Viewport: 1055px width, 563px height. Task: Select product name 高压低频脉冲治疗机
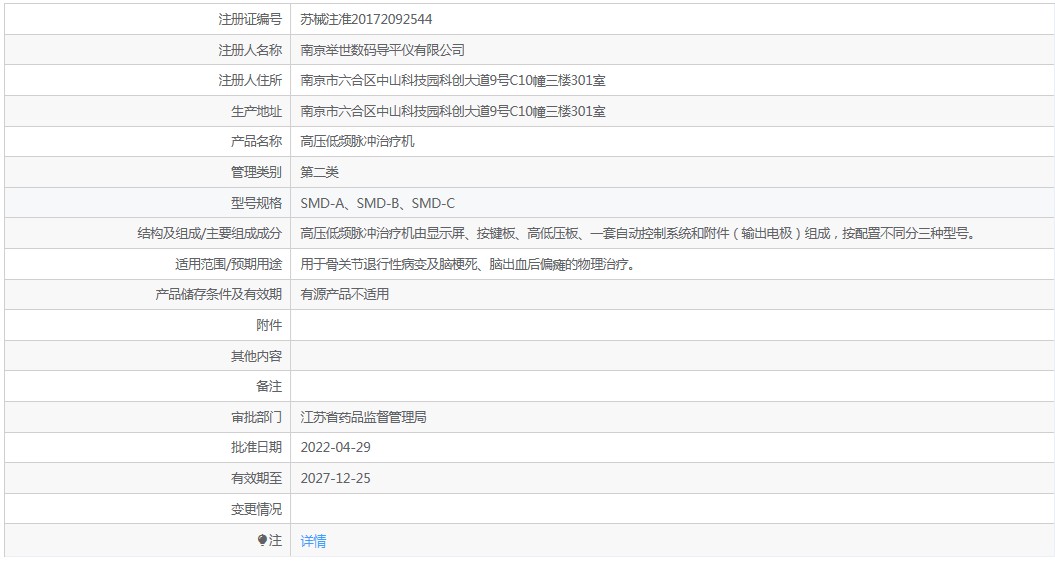tap(357, 141)
